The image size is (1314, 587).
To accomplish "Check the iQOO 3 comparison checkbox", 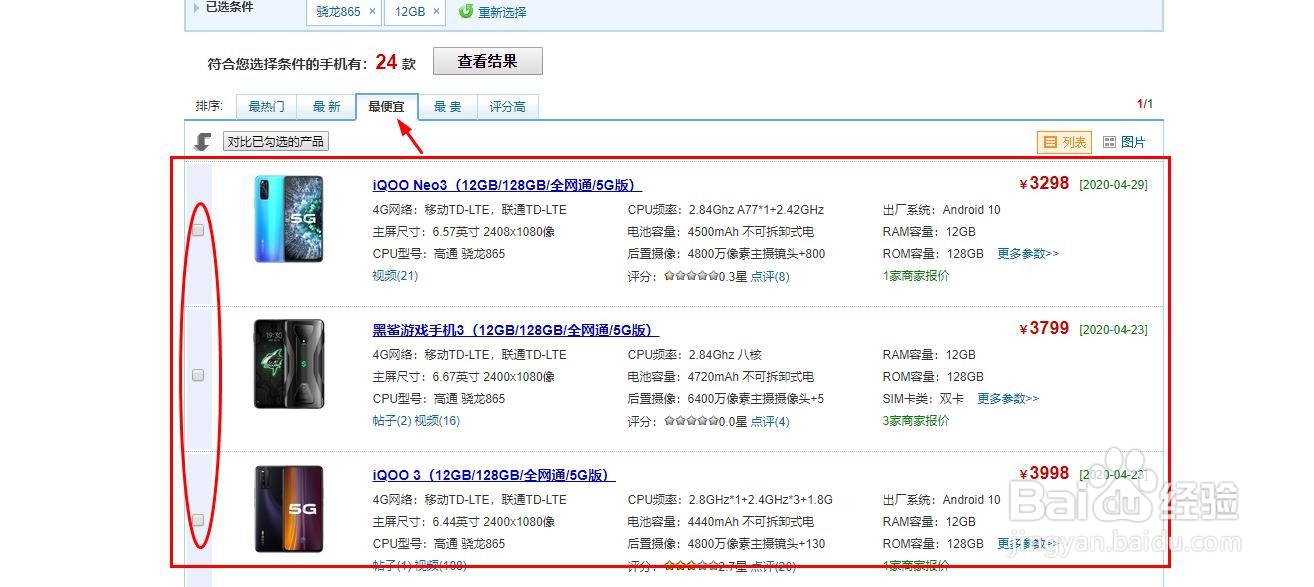I will (197, 519).
